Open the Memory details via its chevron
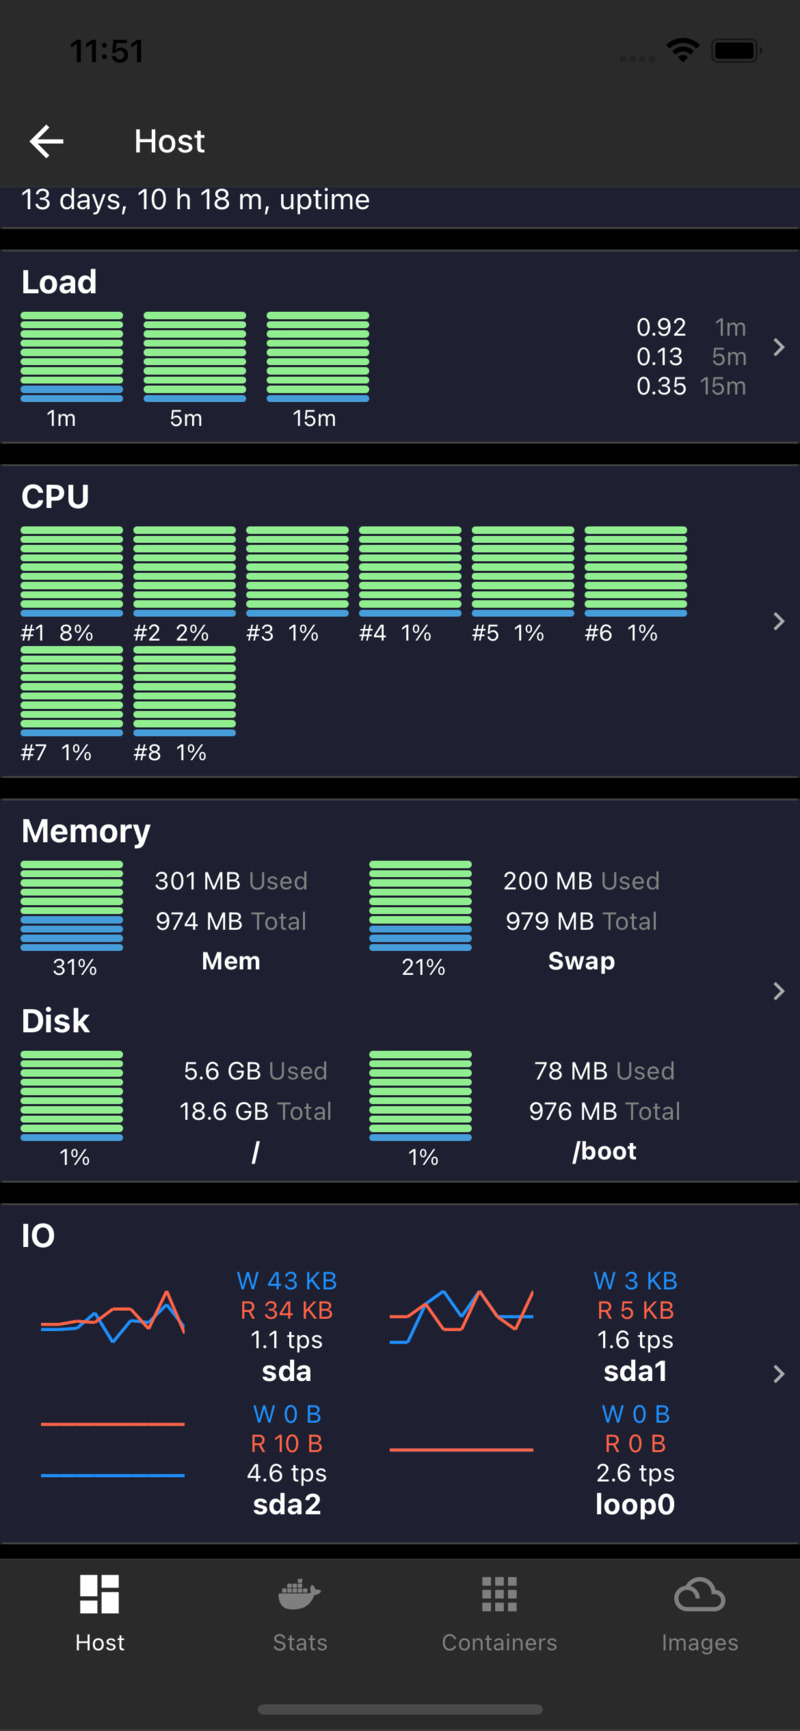800x1731 pixels. pyautogui.click(x=778, y=991)
